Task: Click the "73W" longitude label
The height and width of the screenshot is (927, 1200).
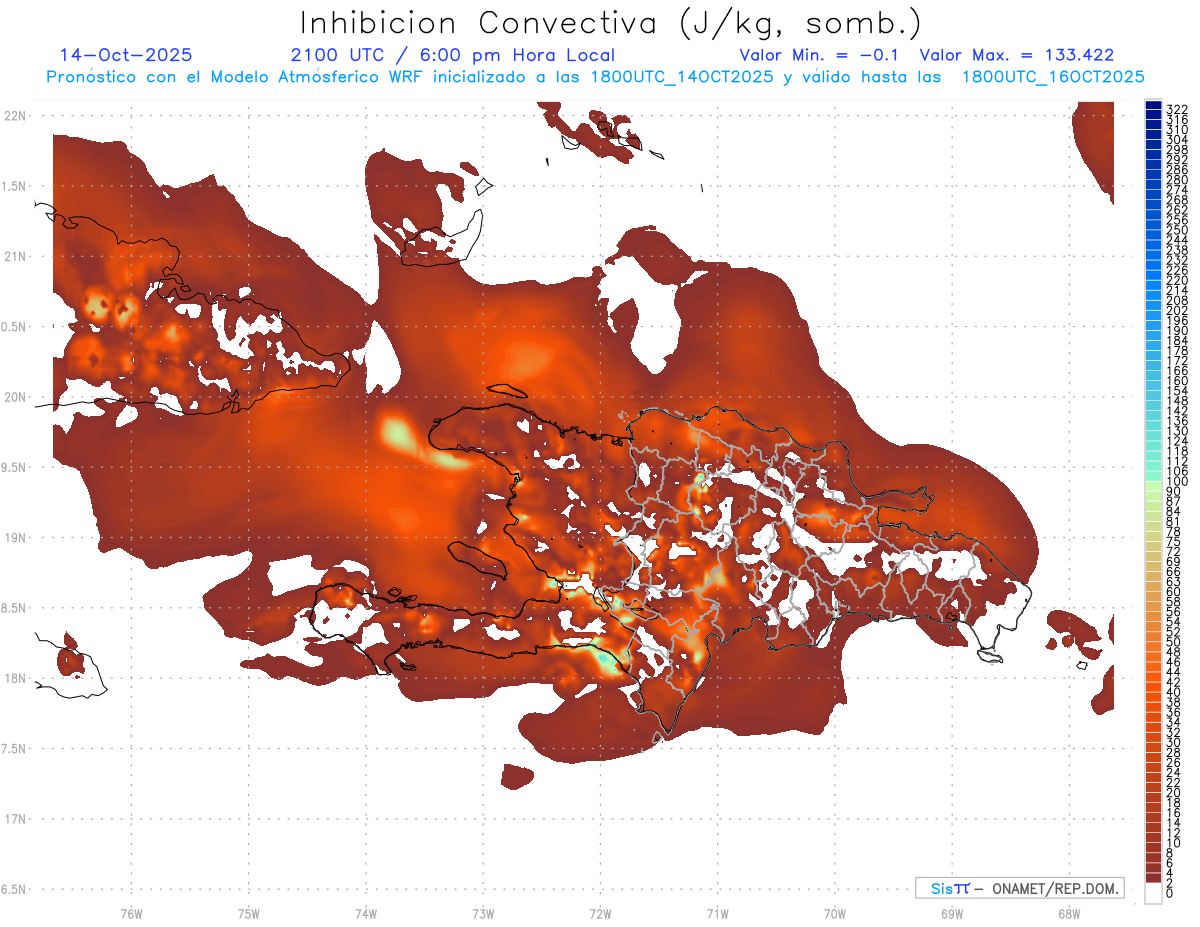Action: [483, 912]
